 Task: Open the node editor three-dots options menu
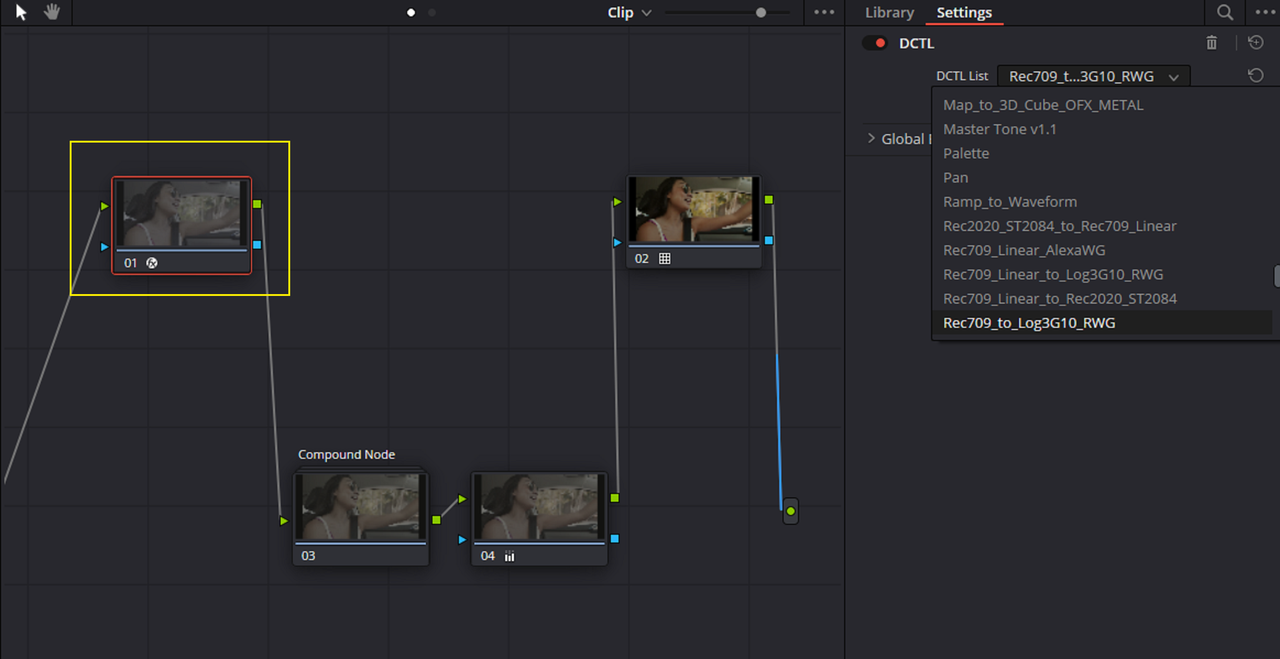click(824, 13)
